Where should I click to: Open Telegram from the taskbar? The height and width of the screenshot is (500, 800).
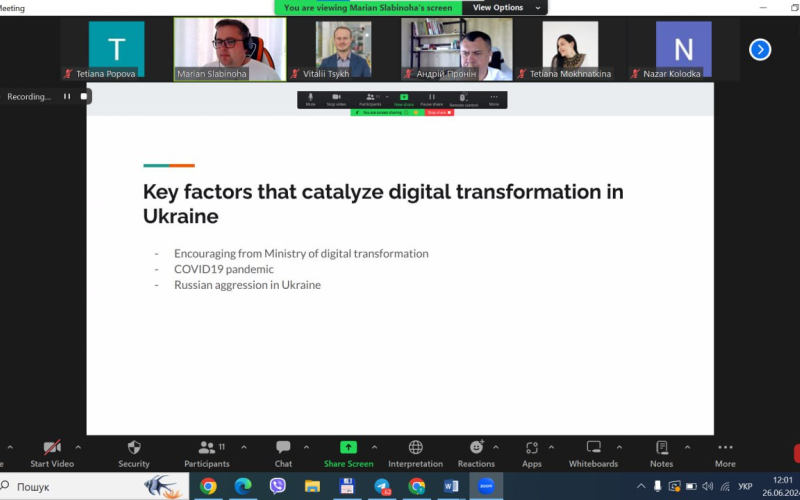coord(382,486)
